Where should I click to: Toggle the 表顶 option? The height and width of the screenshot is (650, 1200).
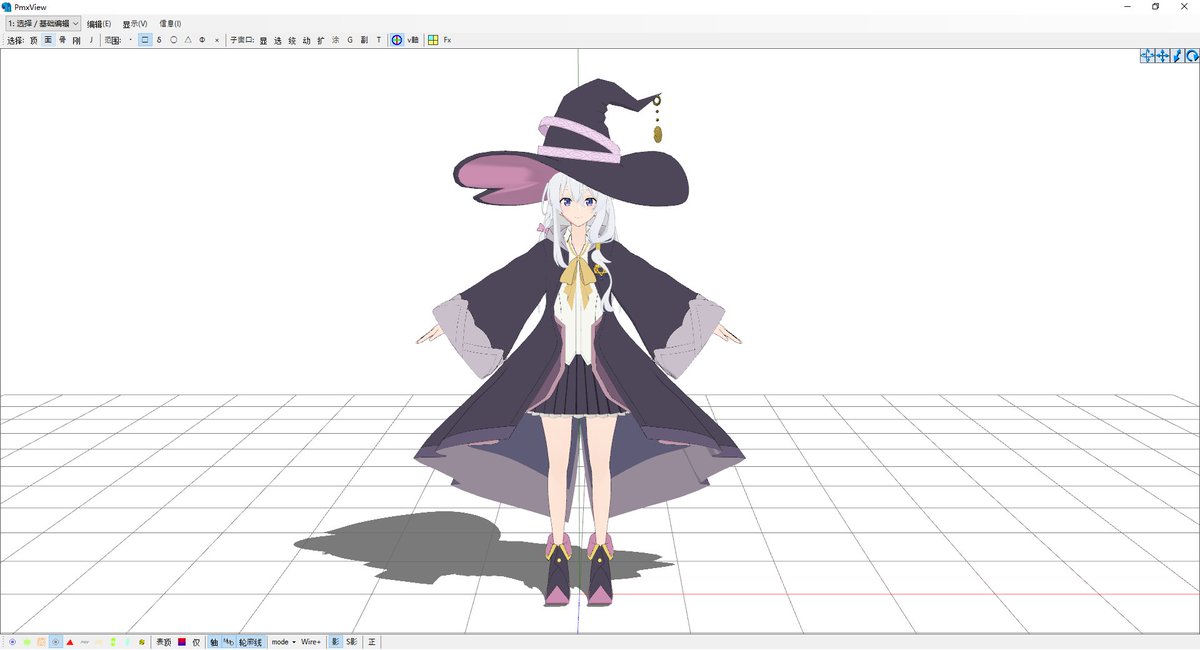click(x=164, y=642)
